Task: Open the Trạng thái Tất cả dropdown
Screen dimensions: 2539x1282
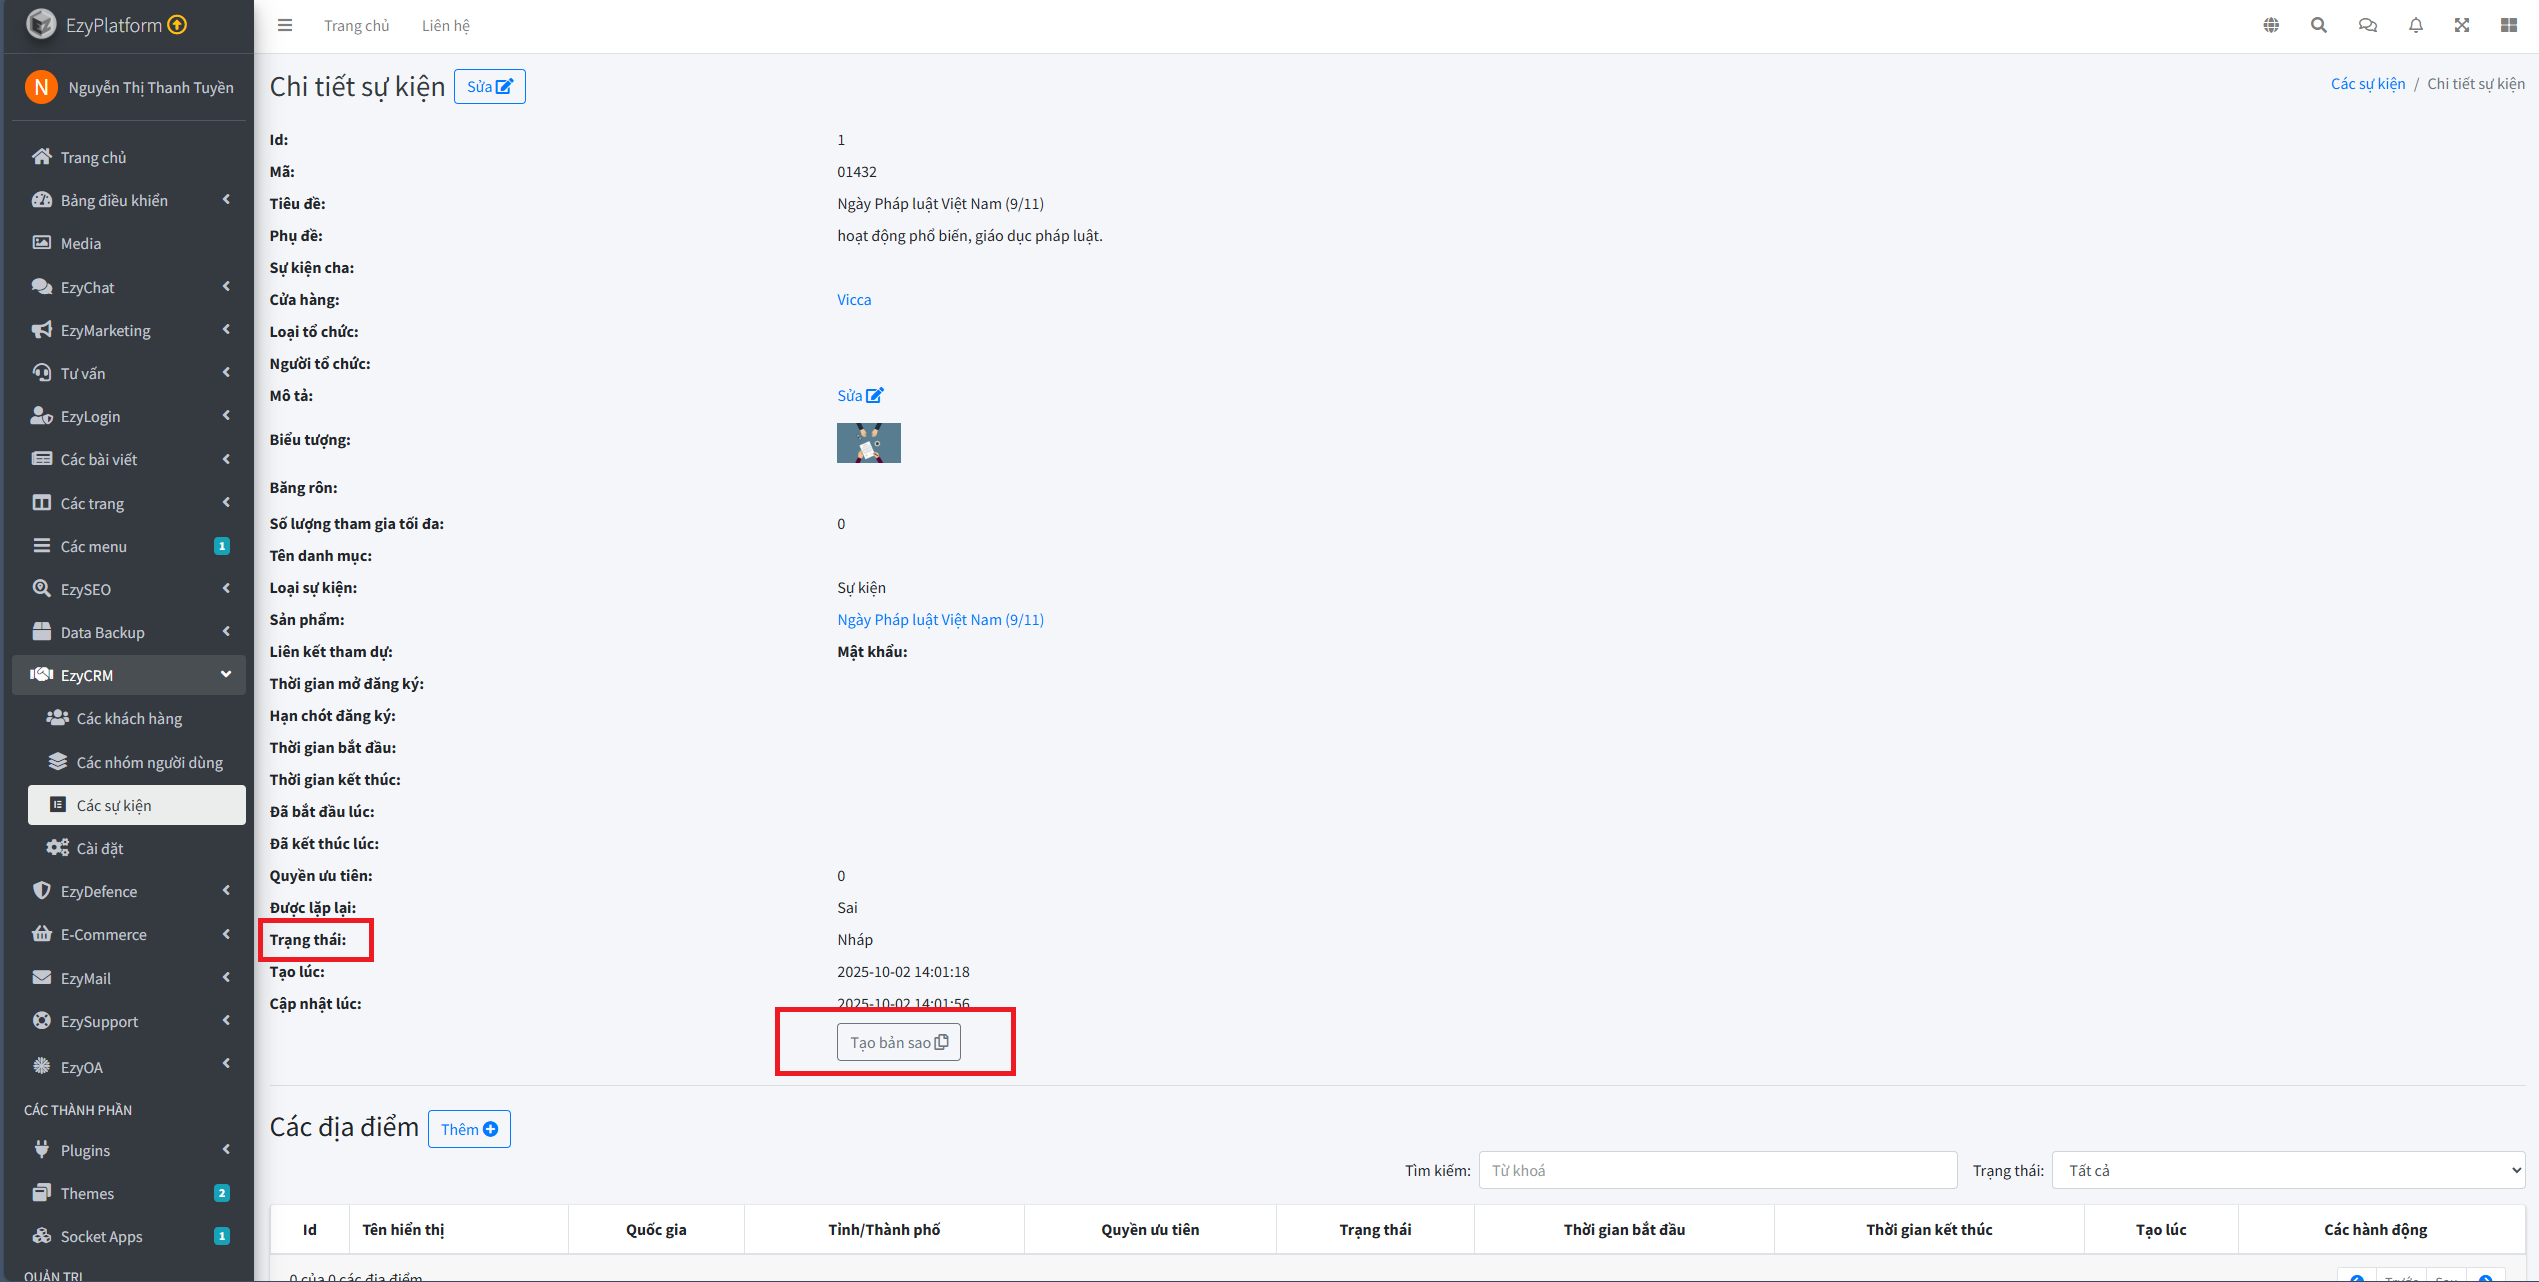Action: (2288, 1170)
